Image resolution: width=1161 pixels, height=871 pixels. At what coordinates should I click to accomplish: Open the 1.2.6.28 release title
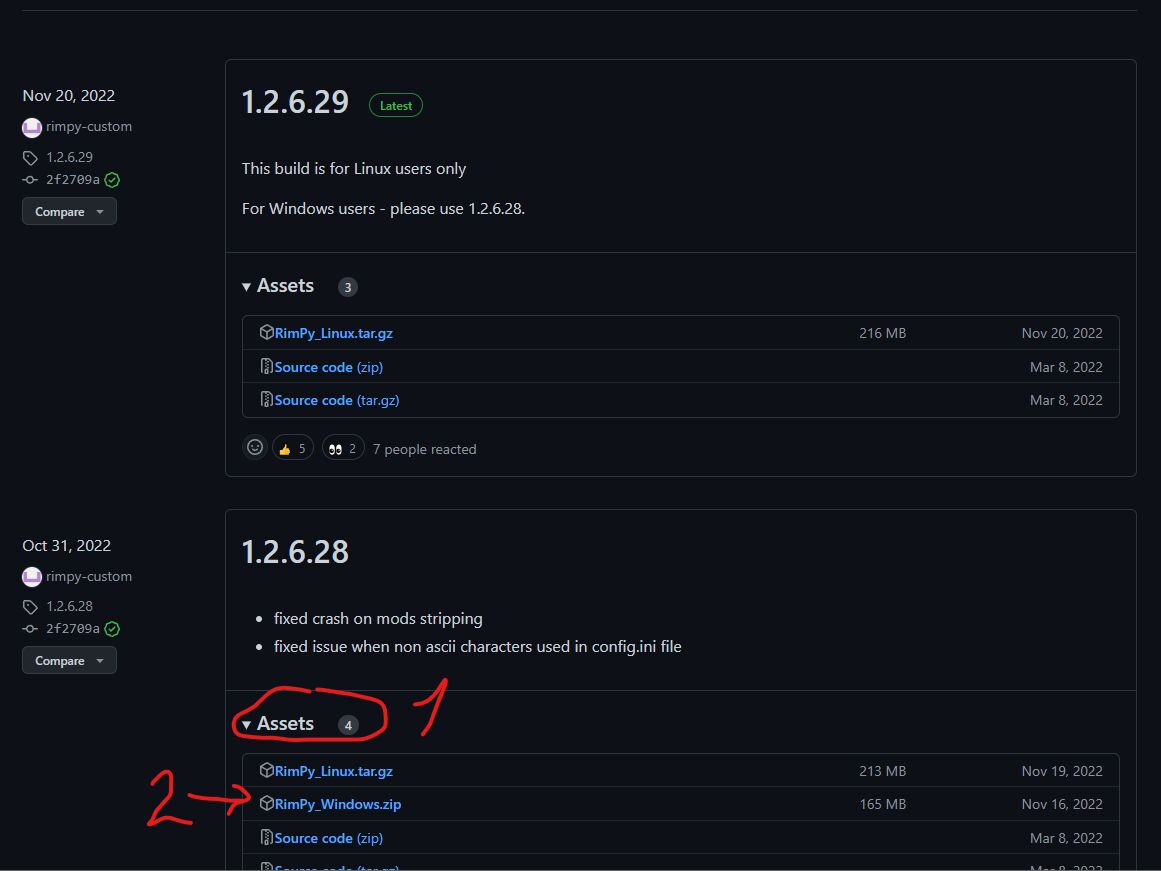(295, 552)
